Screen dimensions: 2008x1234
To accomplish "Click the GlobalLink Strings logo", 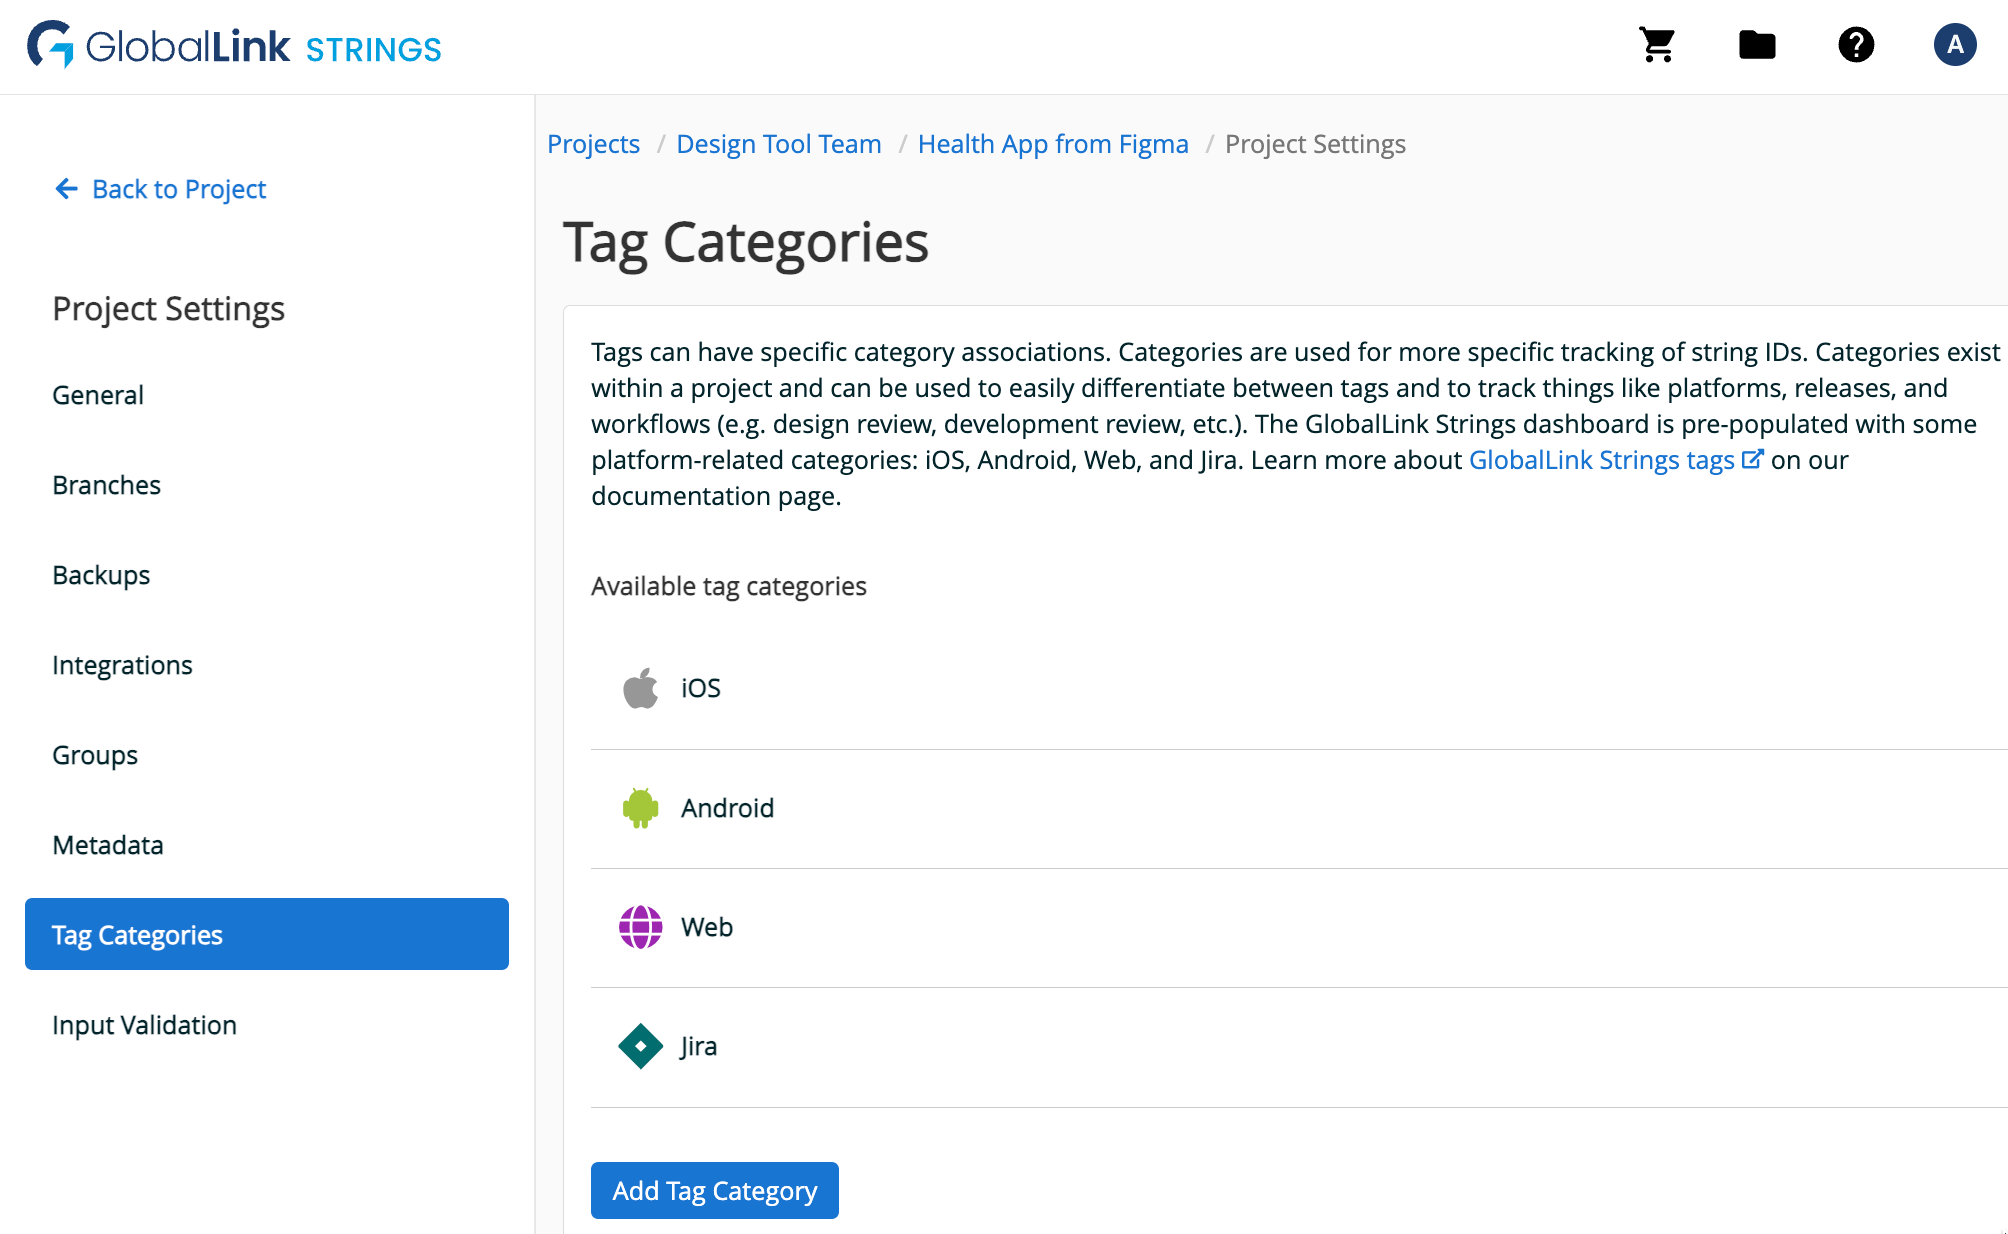I will point(234,46).
